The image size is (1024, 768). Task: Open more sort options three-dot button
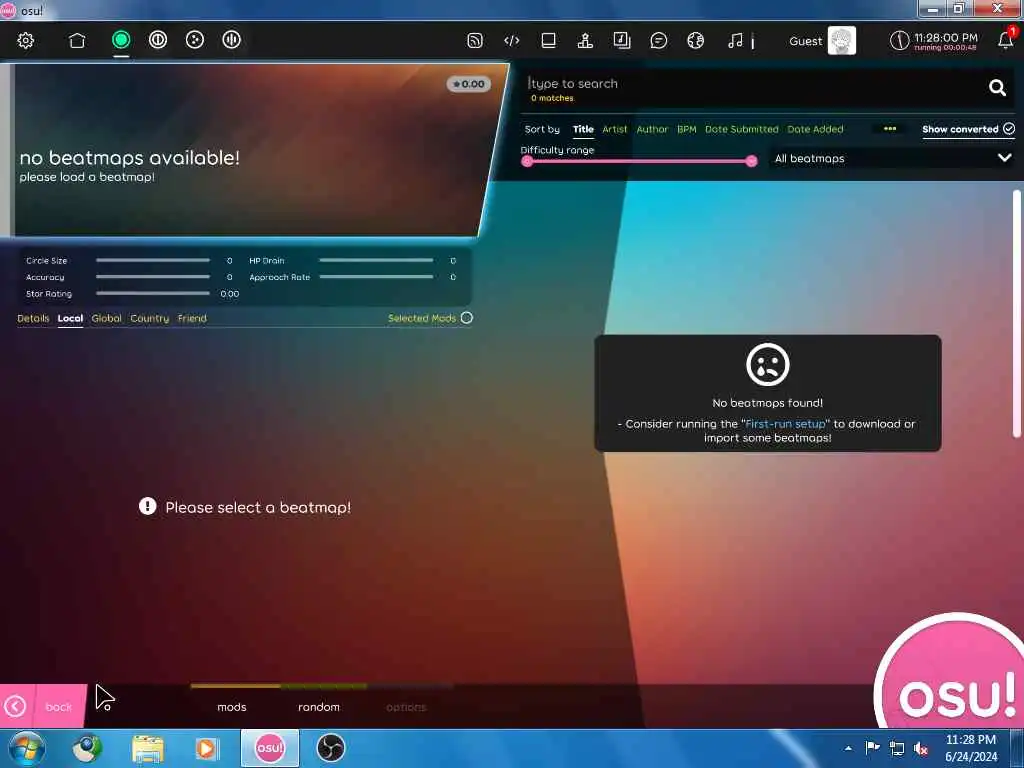[x=889, y=129]
